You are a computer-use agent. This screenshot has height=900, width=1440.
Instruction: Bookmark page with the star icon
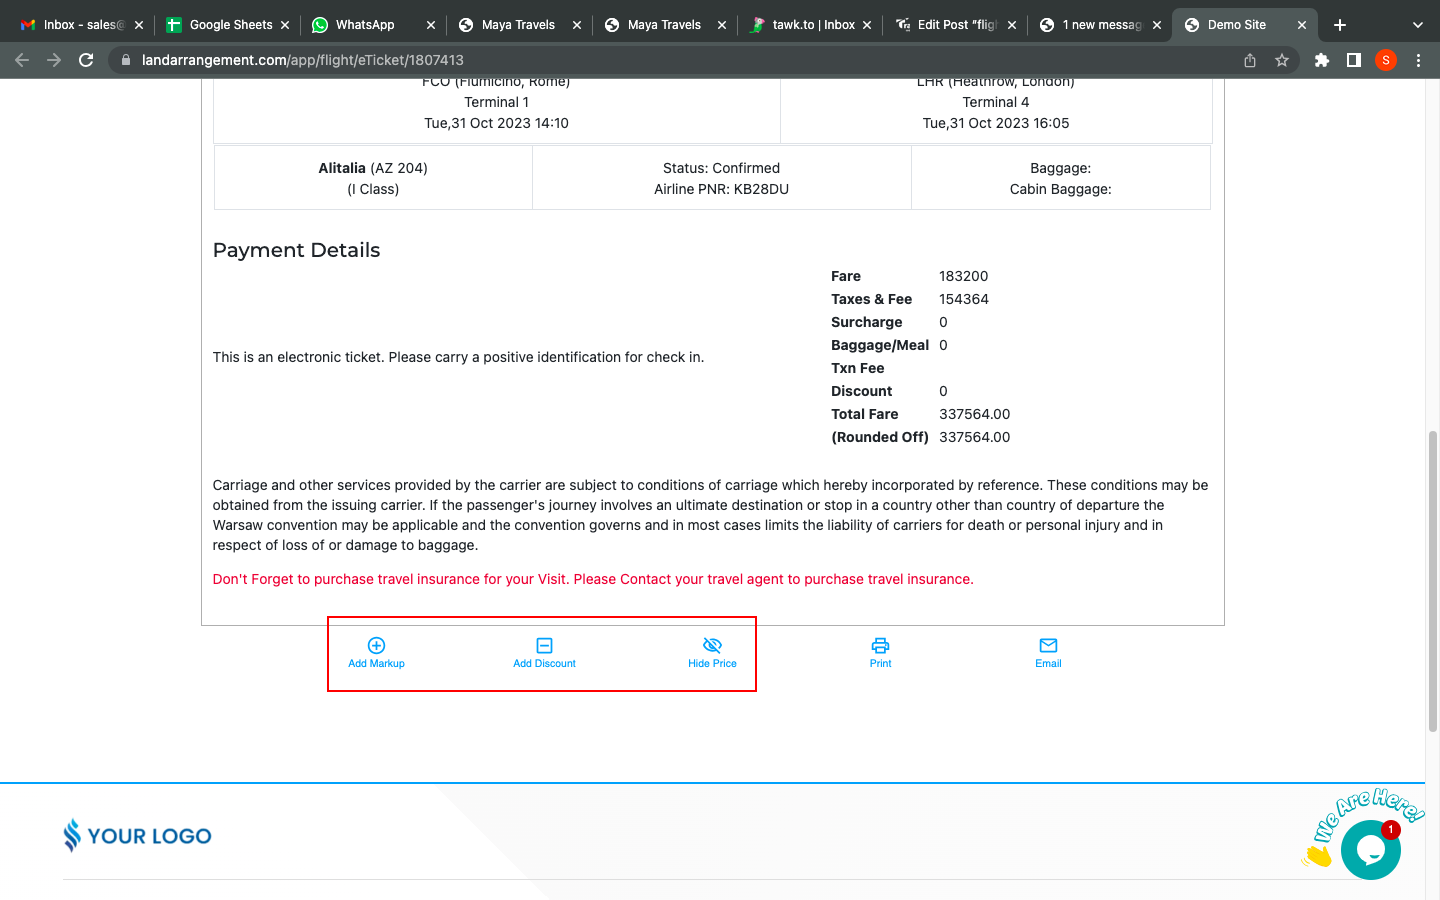coord(1282,60)
